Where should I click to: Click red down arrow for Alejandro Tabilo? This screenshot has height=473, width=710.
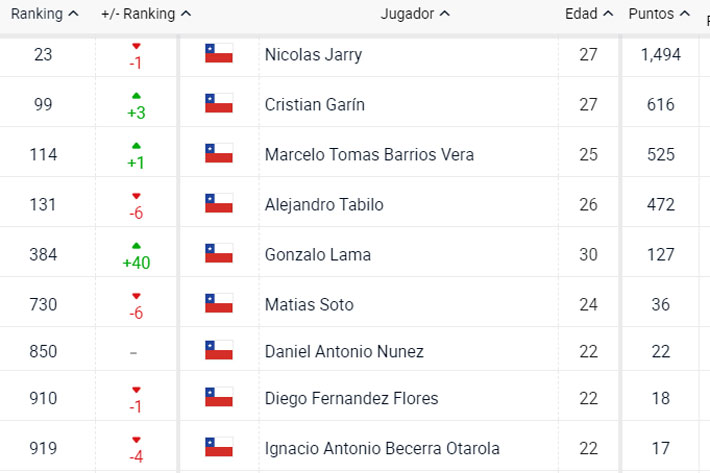coord(136,196)
